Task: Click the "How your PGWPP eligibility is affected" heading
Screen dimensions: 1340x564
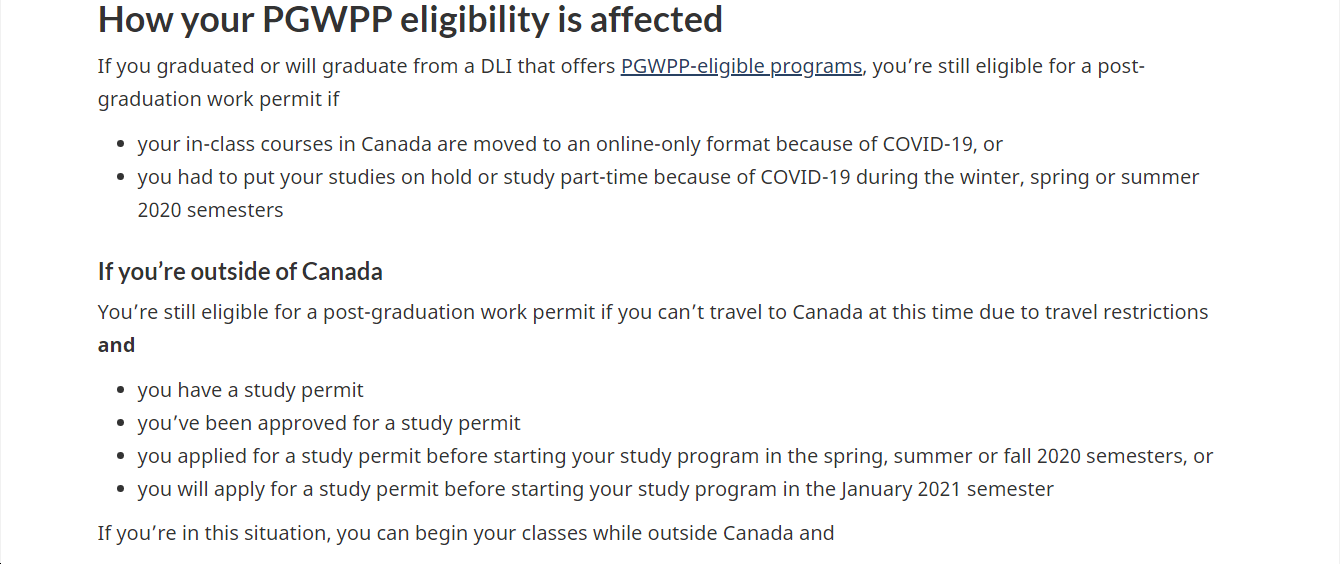Action: 410,19
